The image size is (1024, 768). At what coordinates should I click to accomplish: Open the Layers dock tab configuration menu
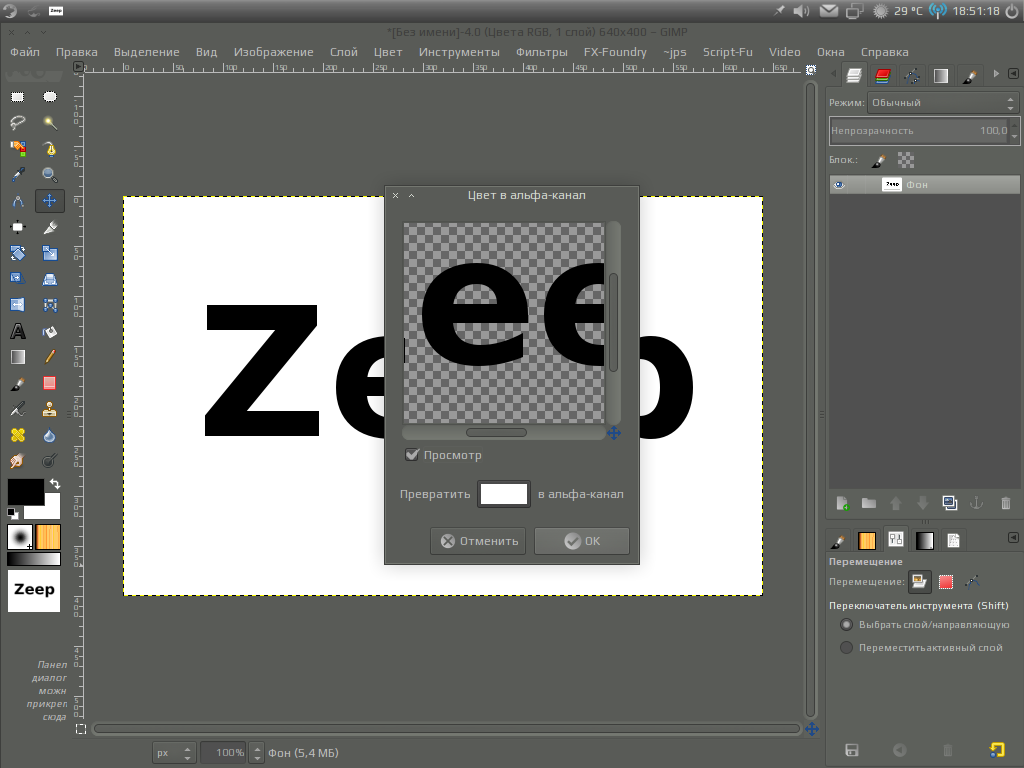click(1013, 74)
